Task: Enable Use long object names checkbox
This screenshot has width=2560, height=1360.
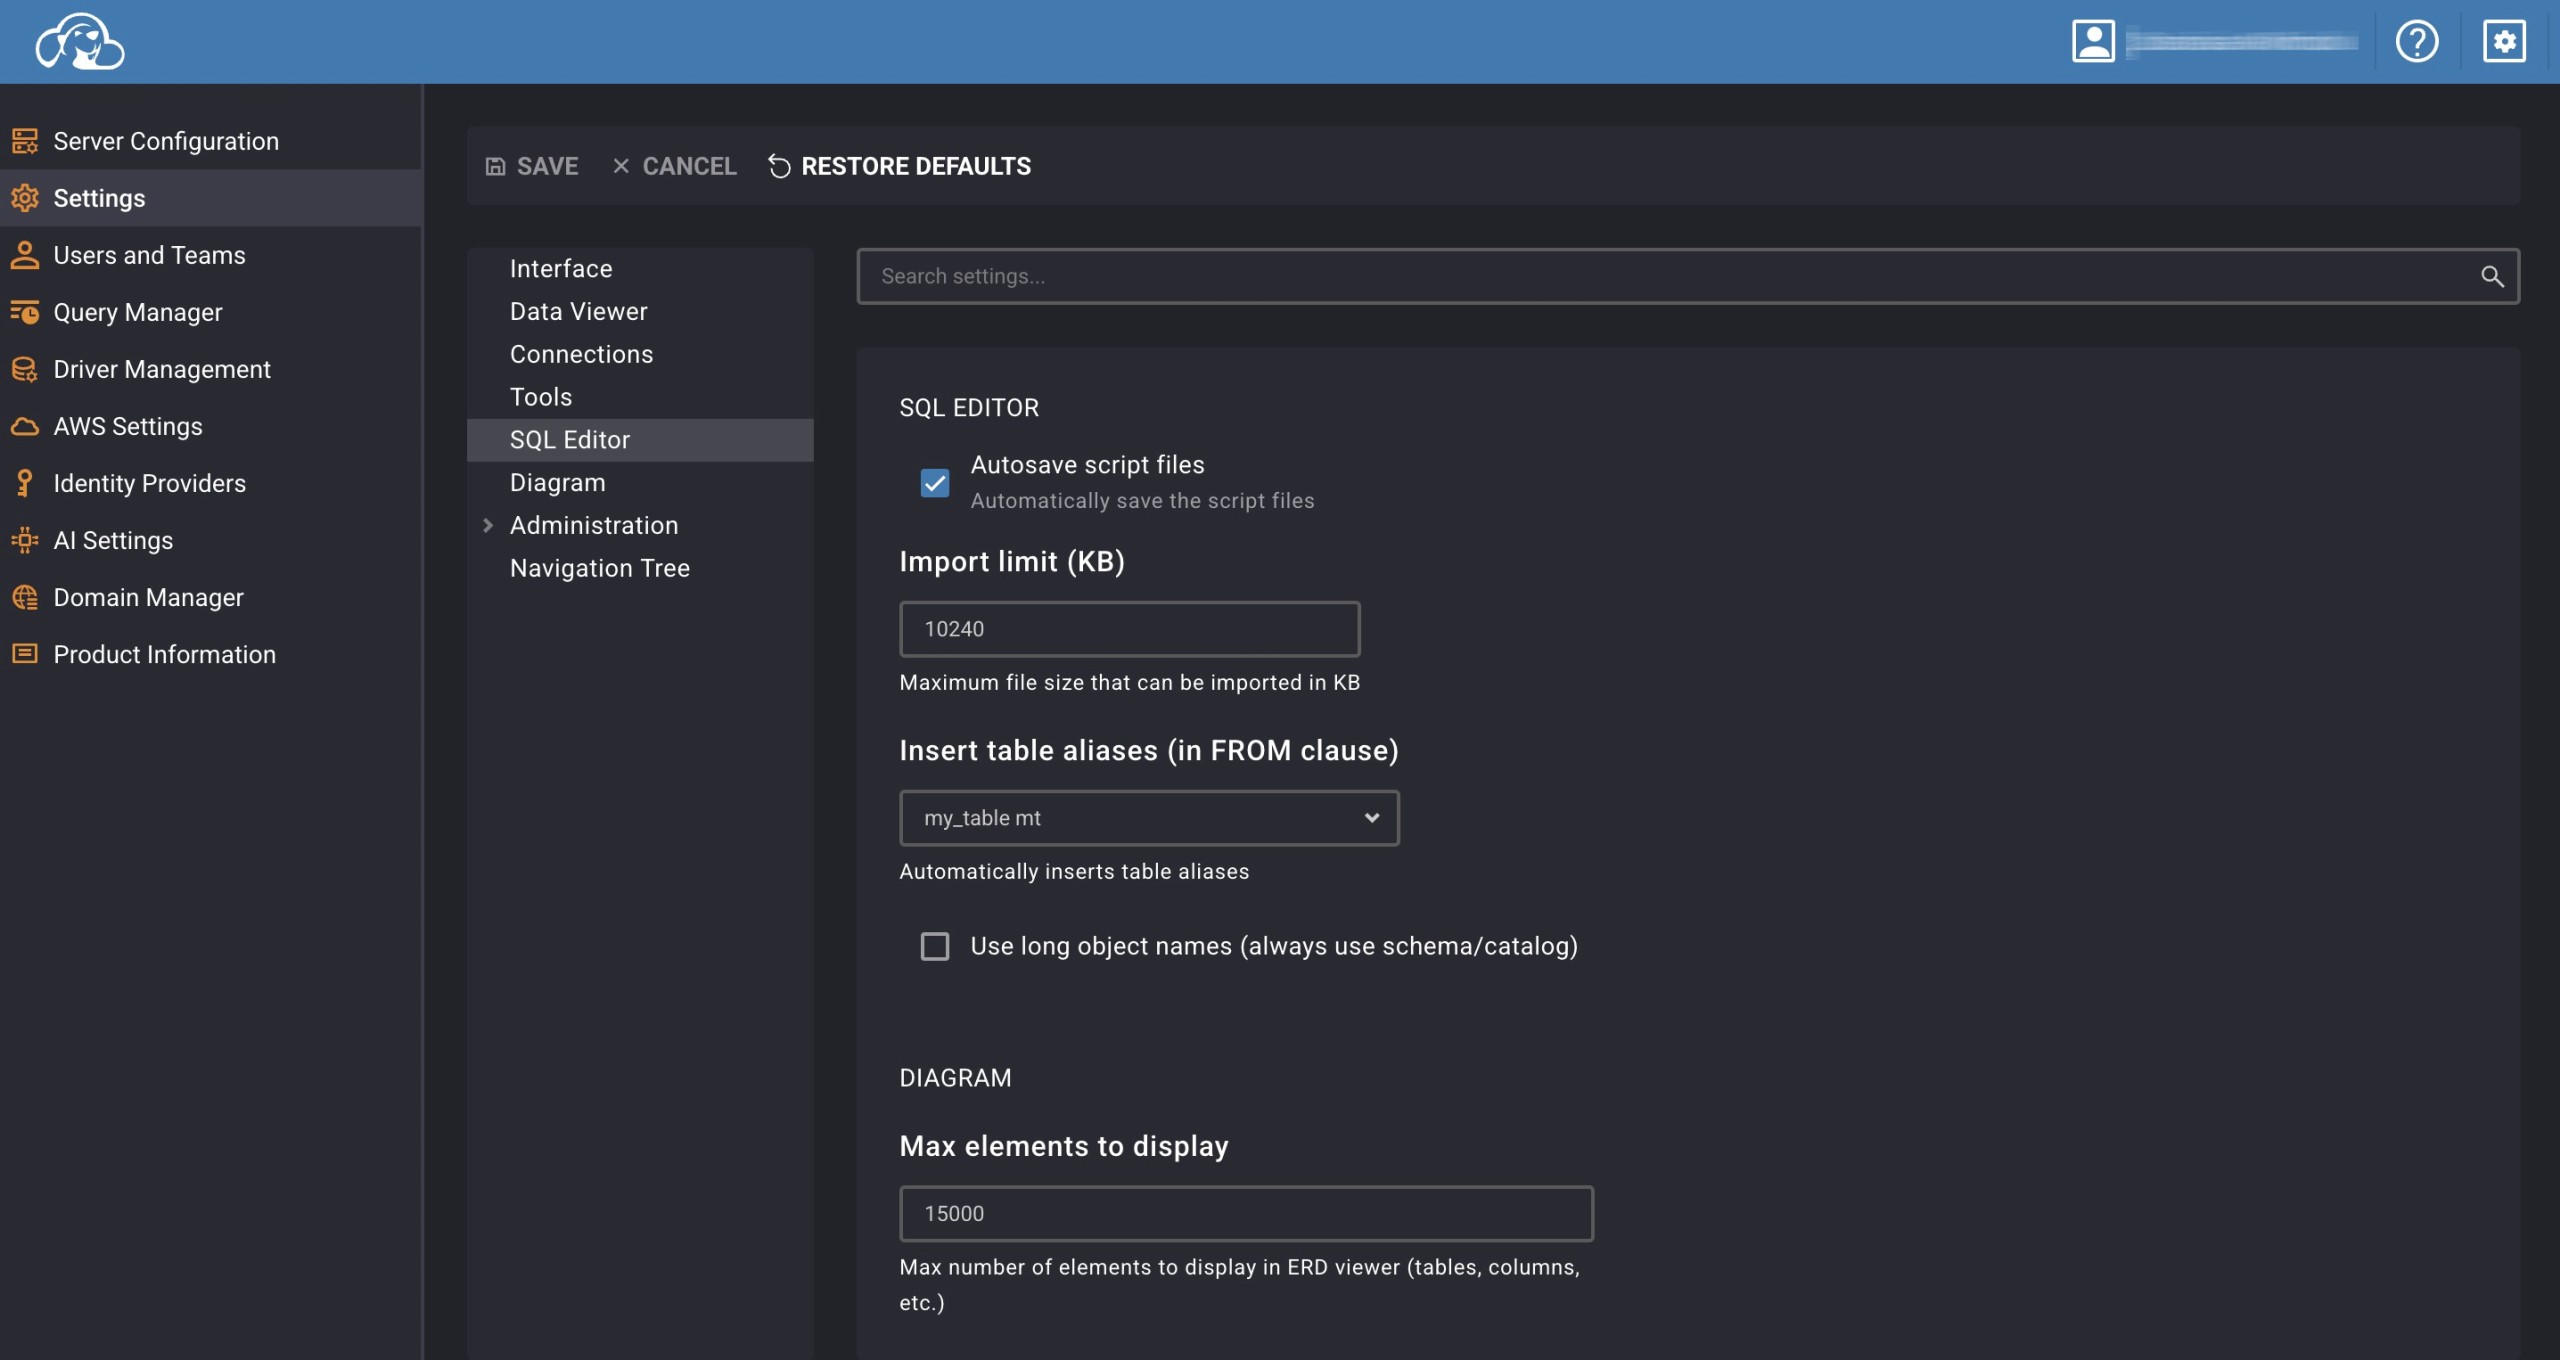Action: point(935,946)
